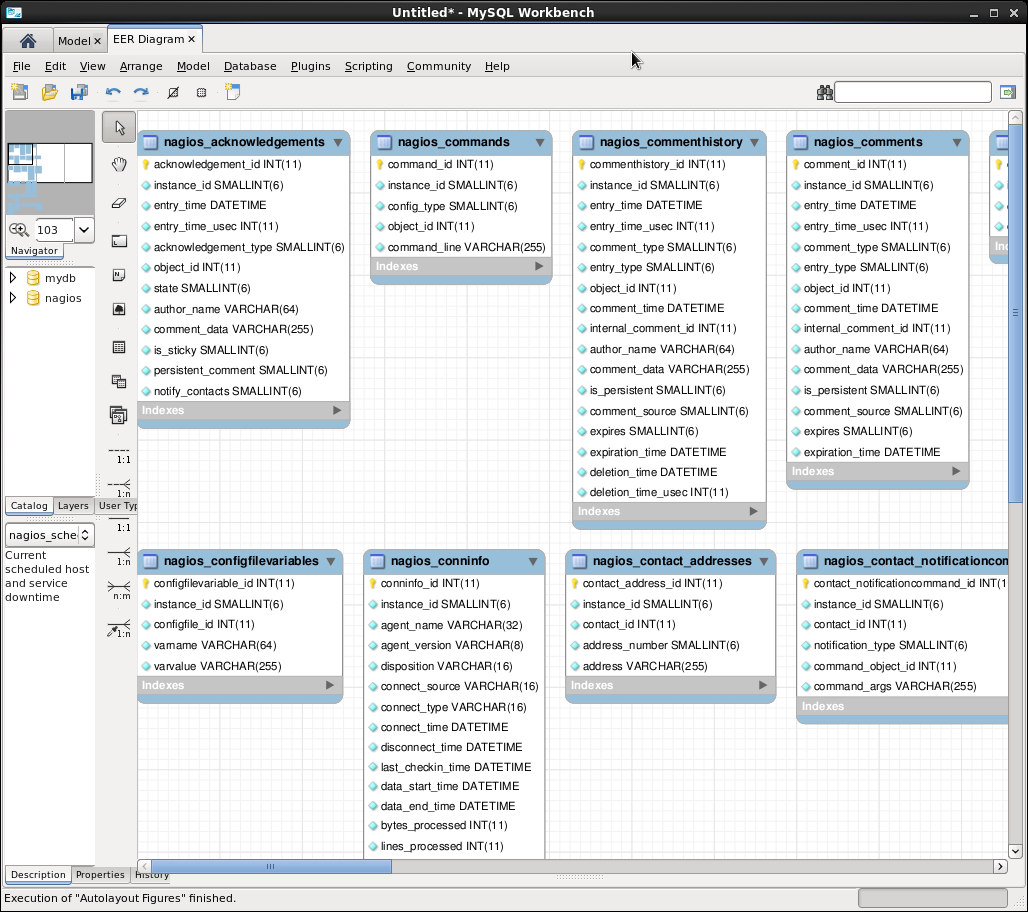Expand Indexes section of nagios_comments table
Screen dimensions: 1028x912
(956, 471)
